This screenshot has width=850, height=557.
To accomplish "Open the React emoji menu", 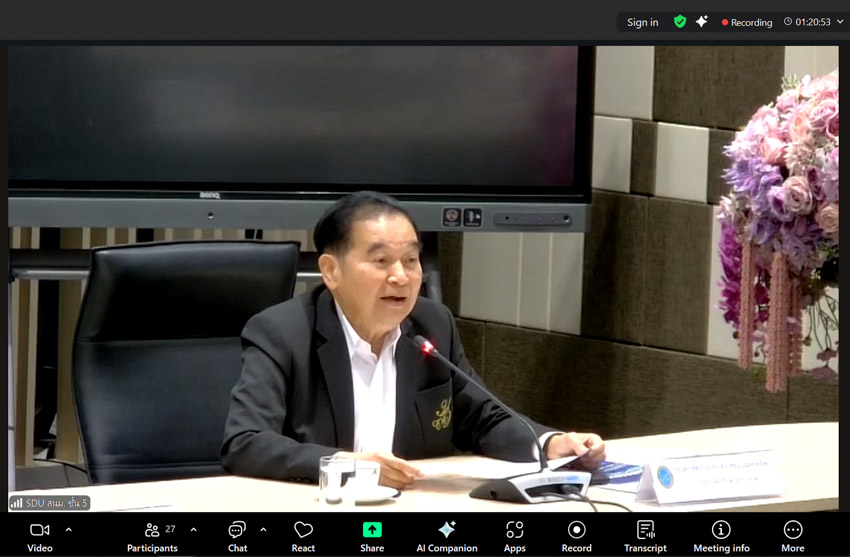I will [303, 535].
